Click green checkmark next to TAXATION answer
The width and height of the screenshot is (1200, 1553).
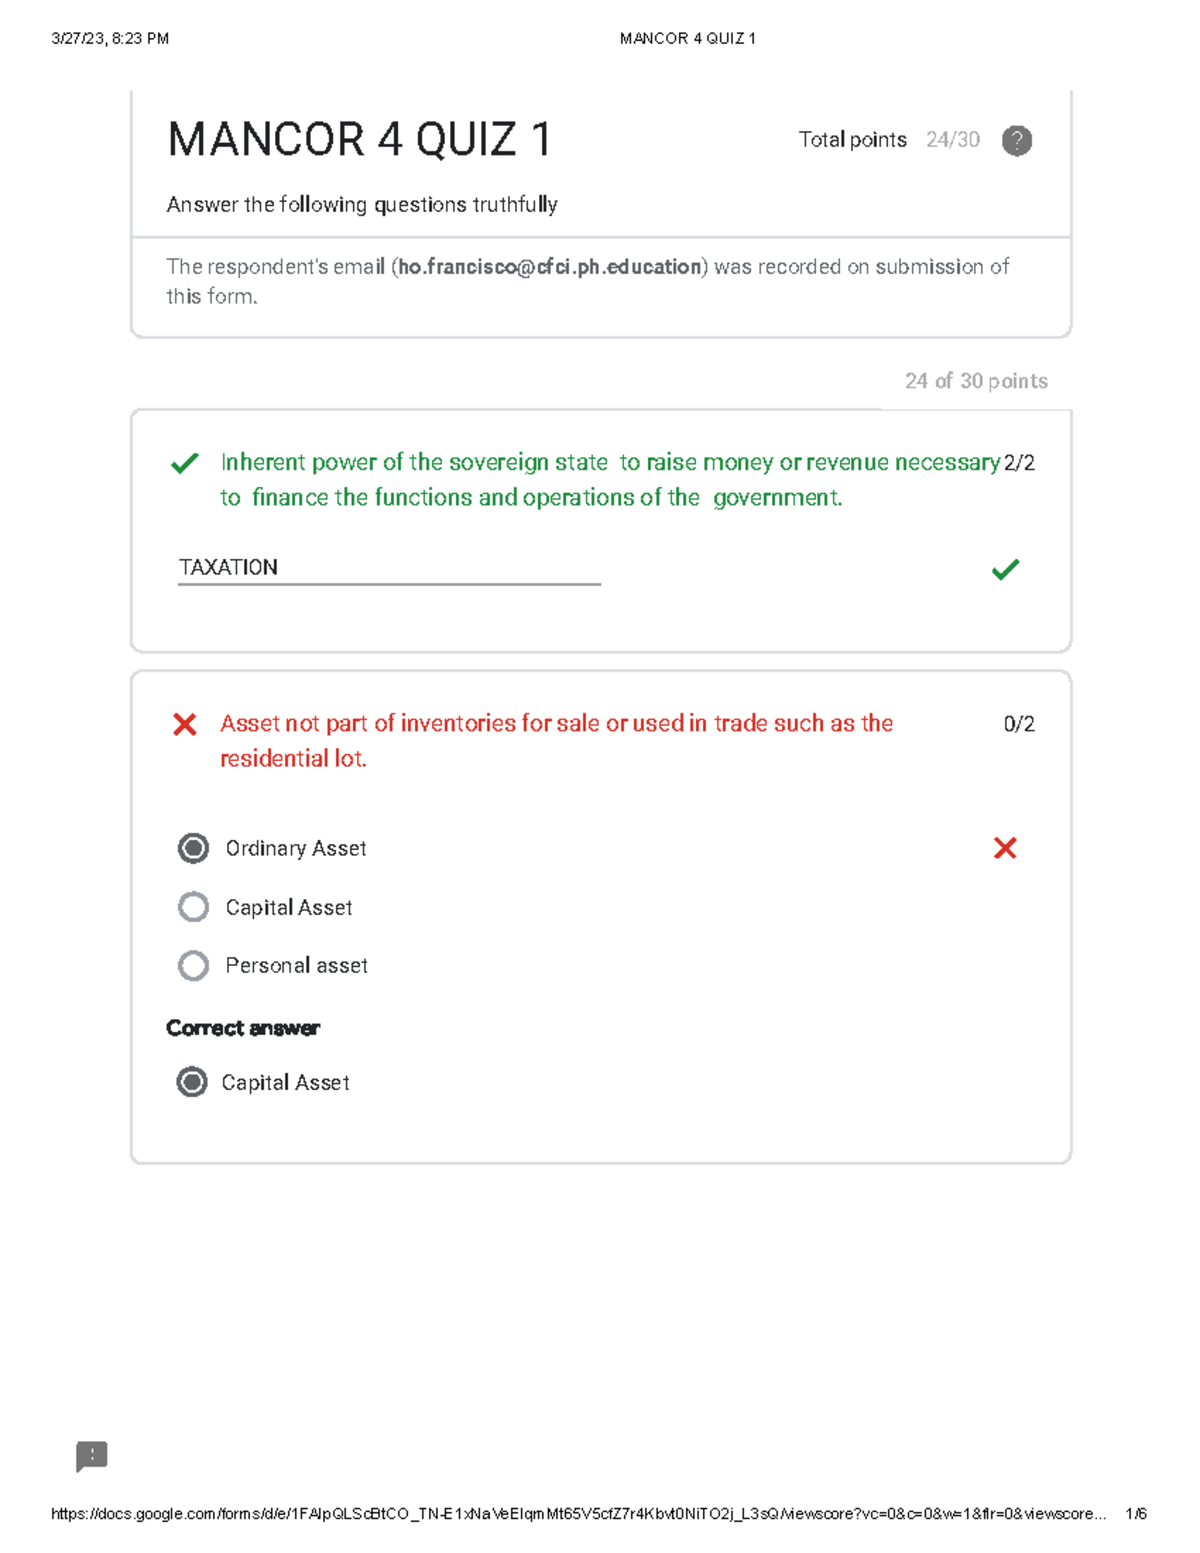(1005, 569)
